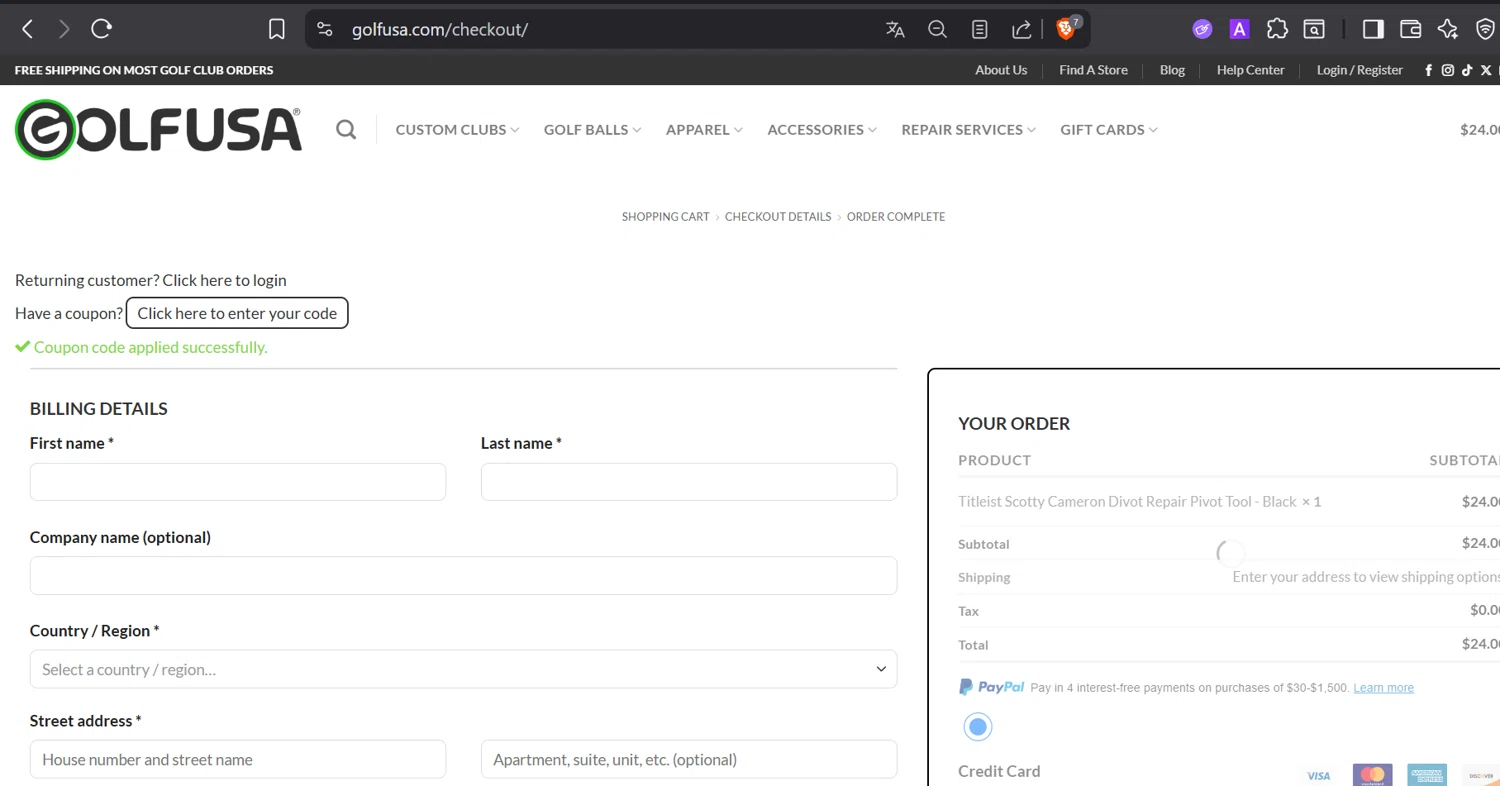Click the address bar URL
Screen dimensions: 1500x786
coord(440,29)
